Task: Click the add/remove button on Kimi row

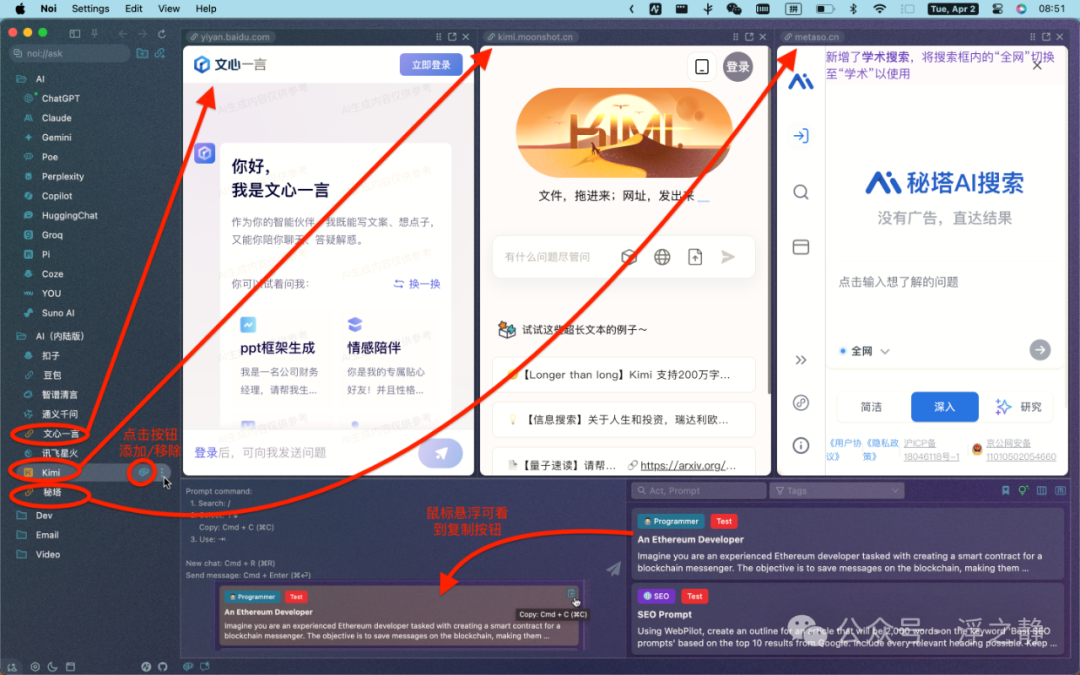Action: (143, 472)
